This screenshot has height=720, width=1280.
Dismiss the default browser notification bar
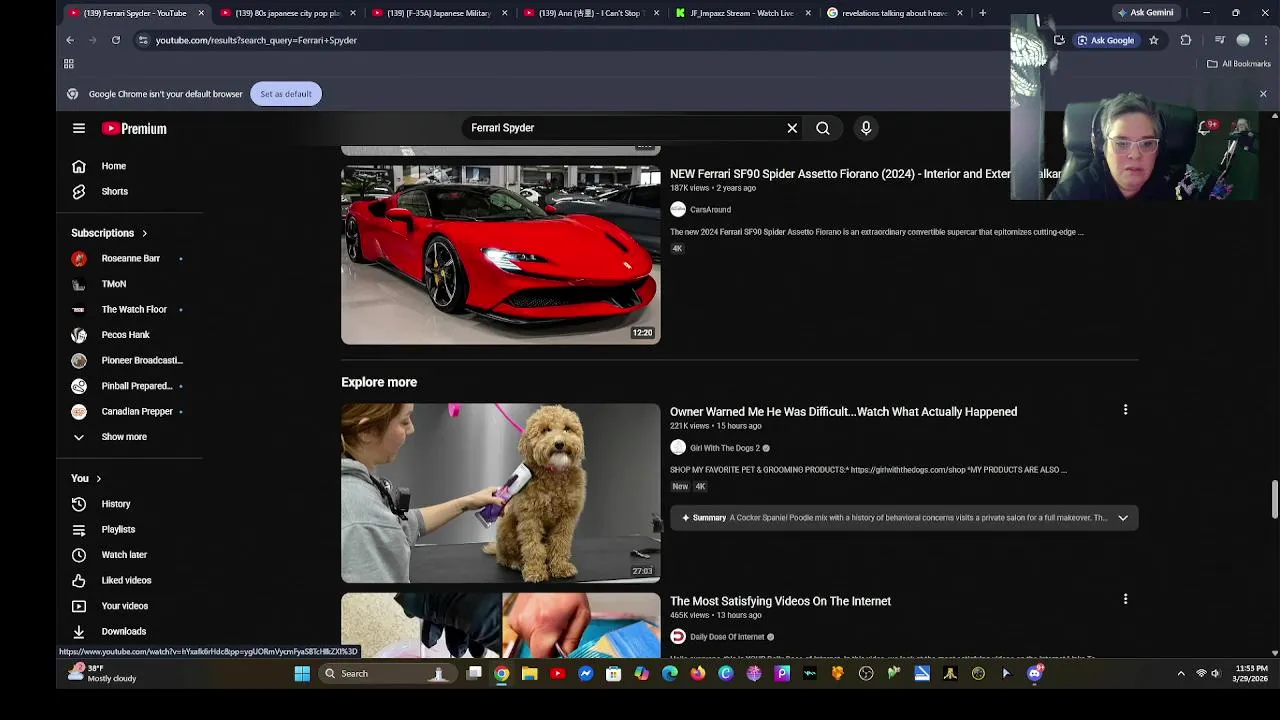click(1263, 94)
